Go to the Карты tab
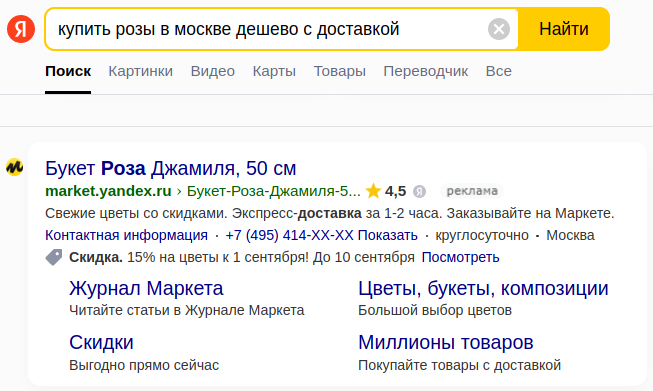 (x=274, y=71)
